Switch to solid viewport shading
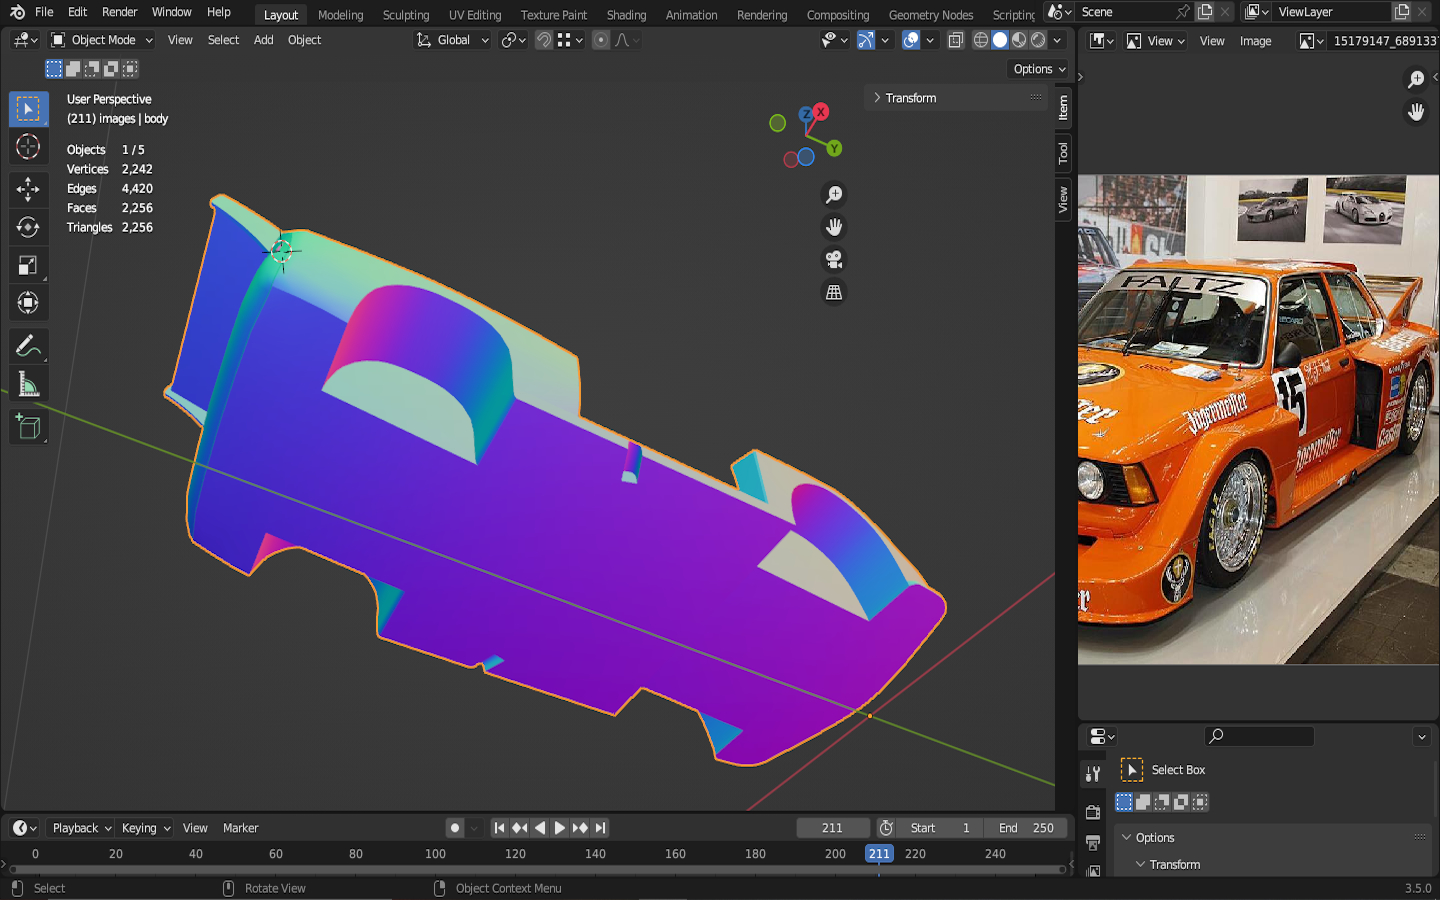Image resolution: width=1440 pixels, height=900 pixels. (1000, 40)
